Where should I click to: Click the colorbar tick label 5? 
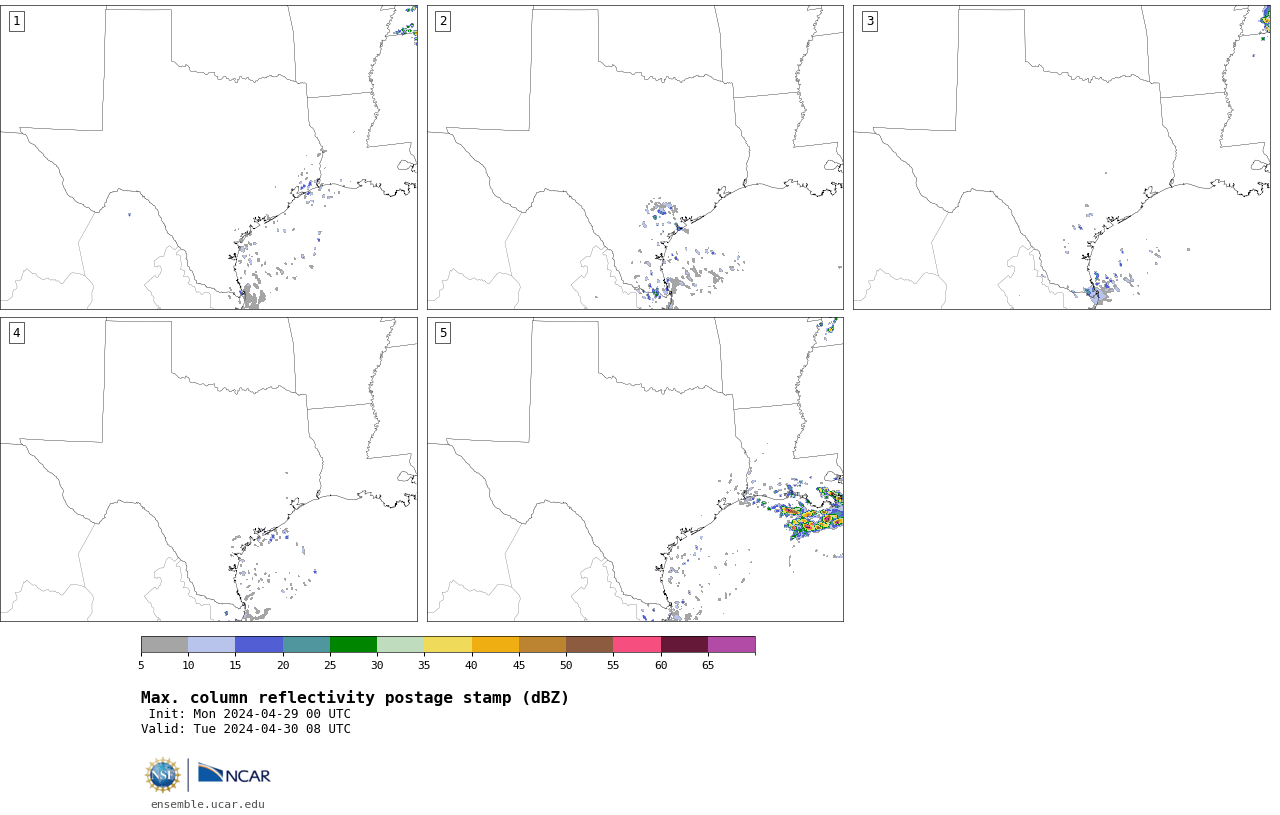(x=141, y=665)
